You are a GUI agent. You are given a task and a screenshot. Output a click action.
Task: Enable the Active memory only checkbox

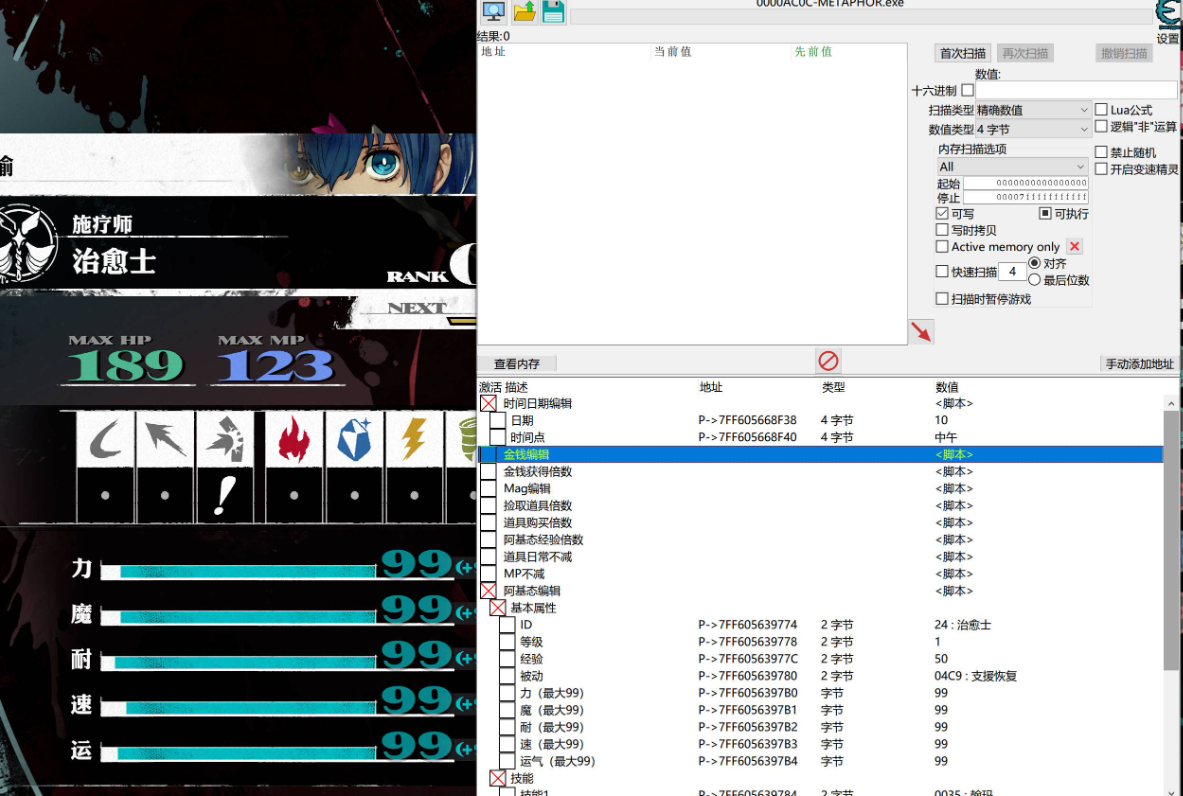[942, 247]
